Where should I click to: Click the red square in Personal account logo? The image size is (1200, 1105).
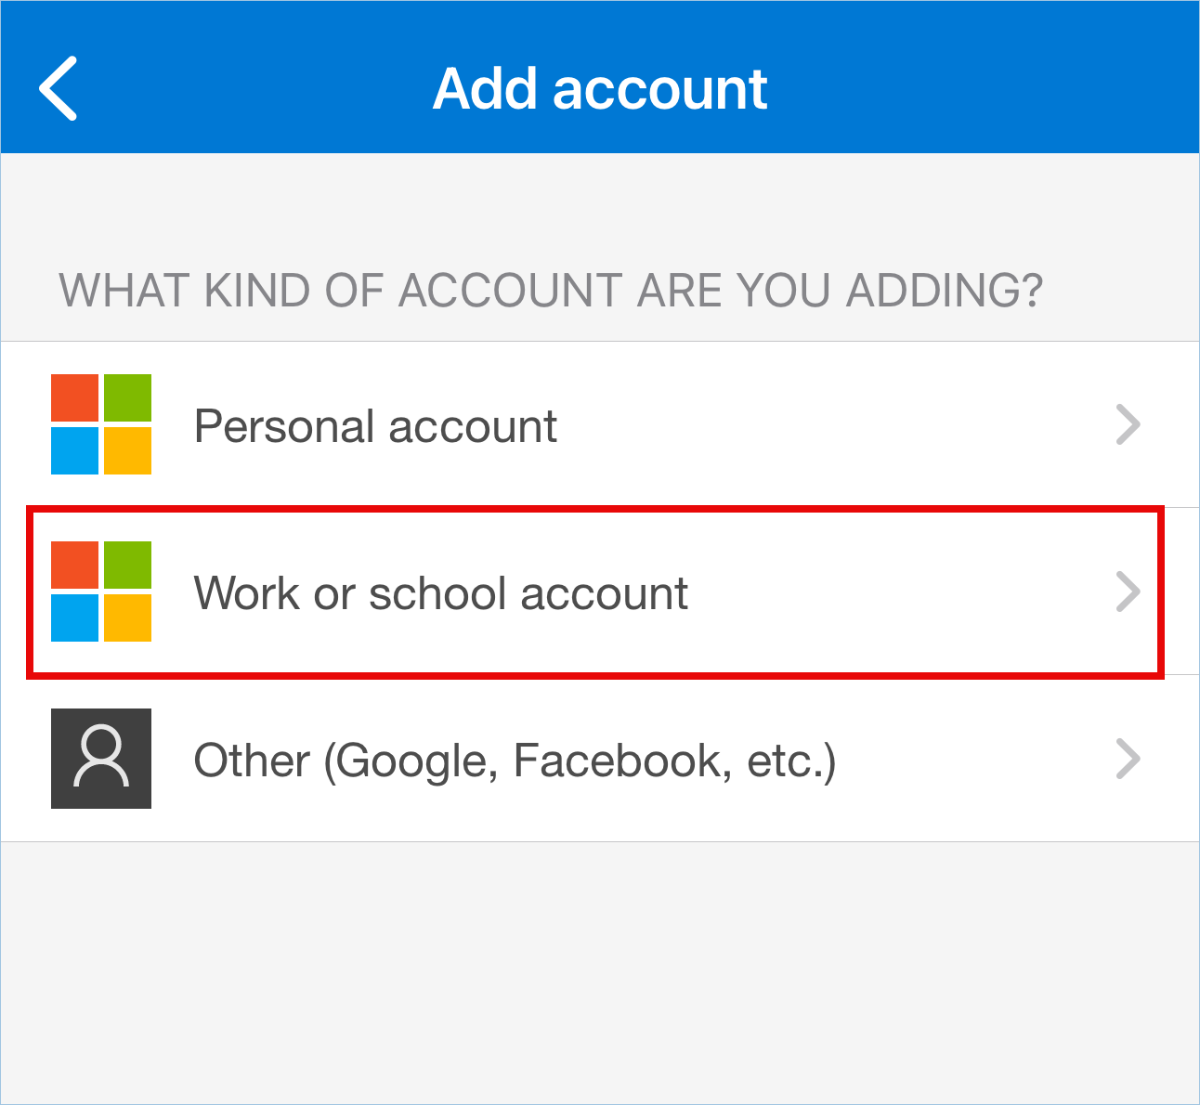click(75, 398)
